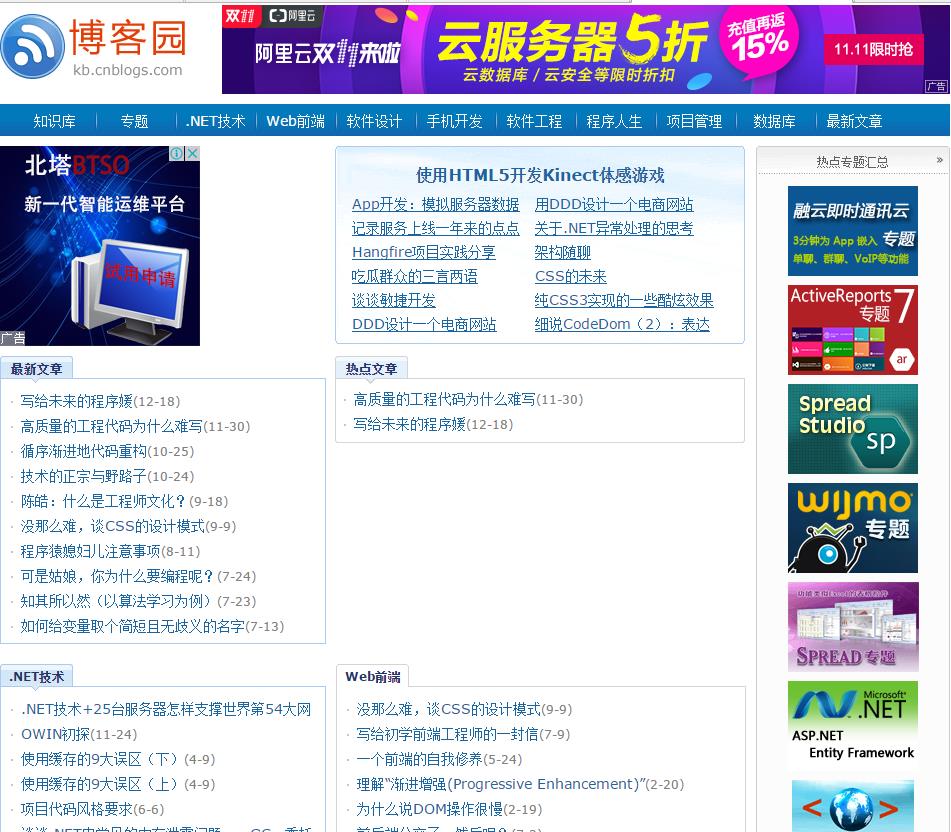Open link 关于.NET异常处理的思考
951x832 pixels.
[614, 228]
